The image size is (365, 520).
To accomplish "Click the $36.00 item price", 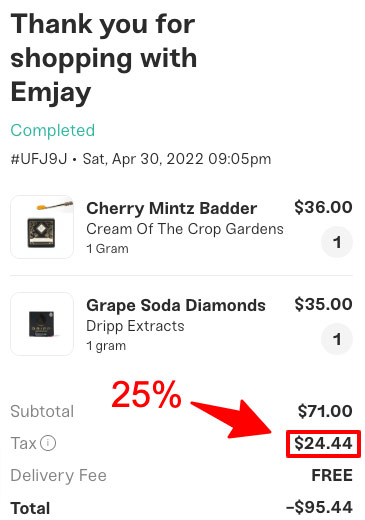I will [x=323, y=207].
